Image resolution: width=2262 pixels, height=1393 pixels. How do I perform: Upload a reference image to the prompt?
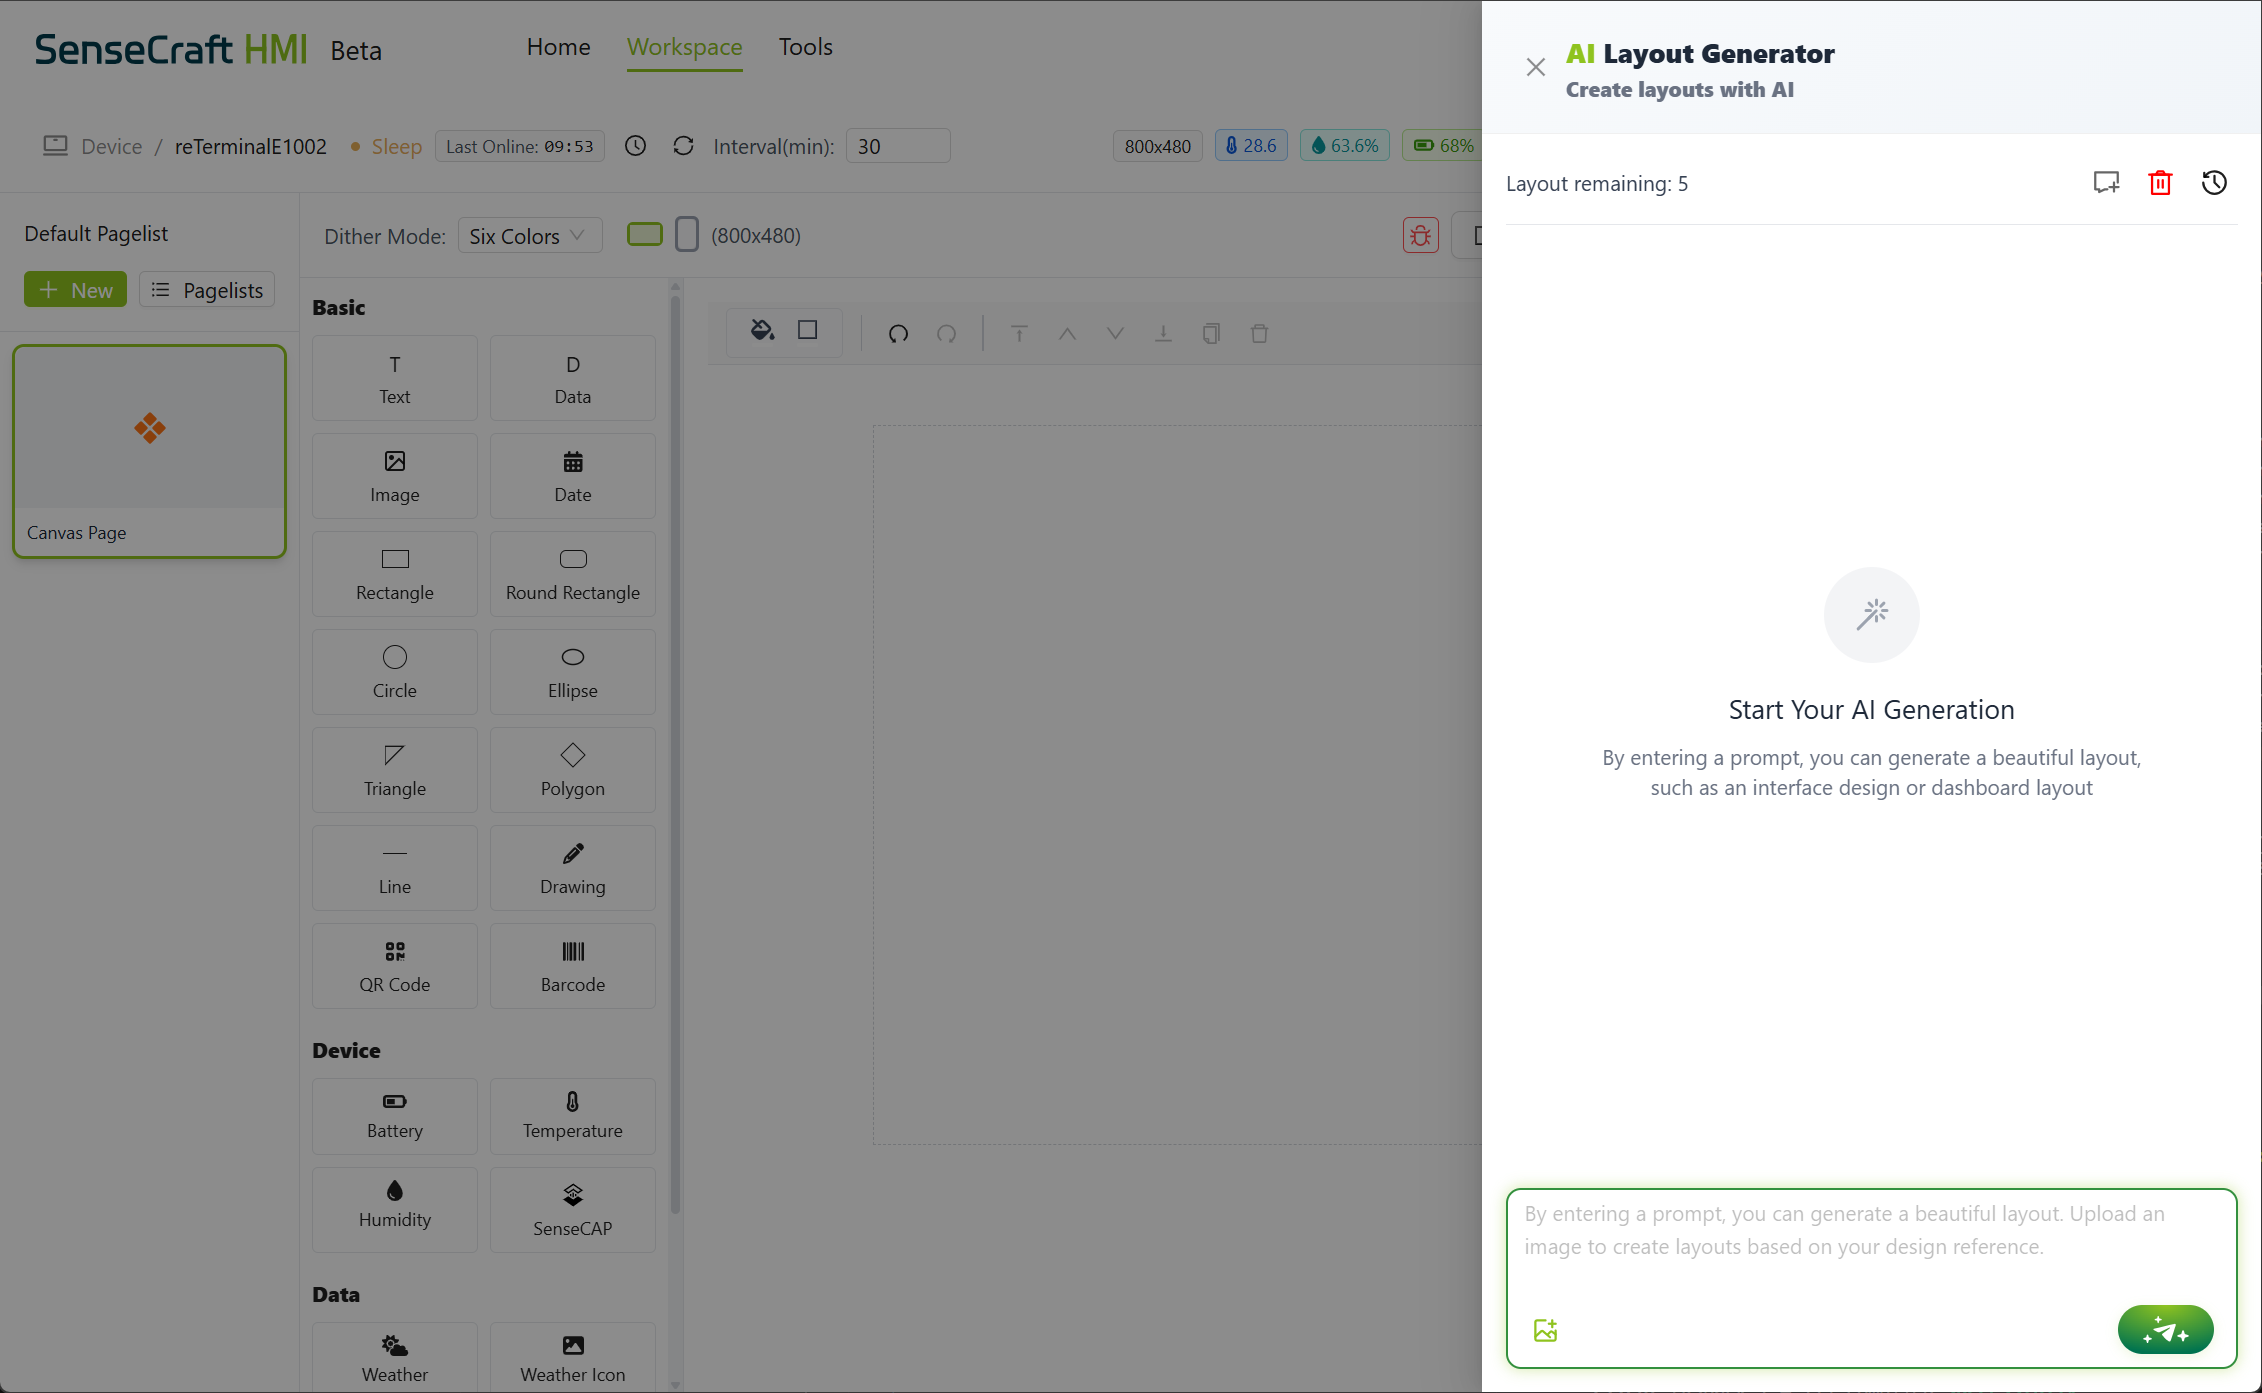coord(1545,1330)
